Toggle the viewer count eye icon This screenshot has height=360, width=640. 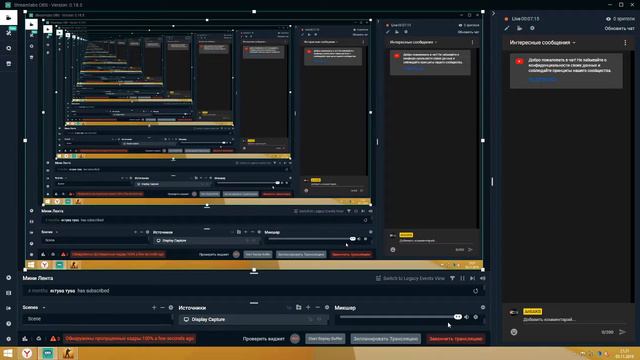pos(608,19)
